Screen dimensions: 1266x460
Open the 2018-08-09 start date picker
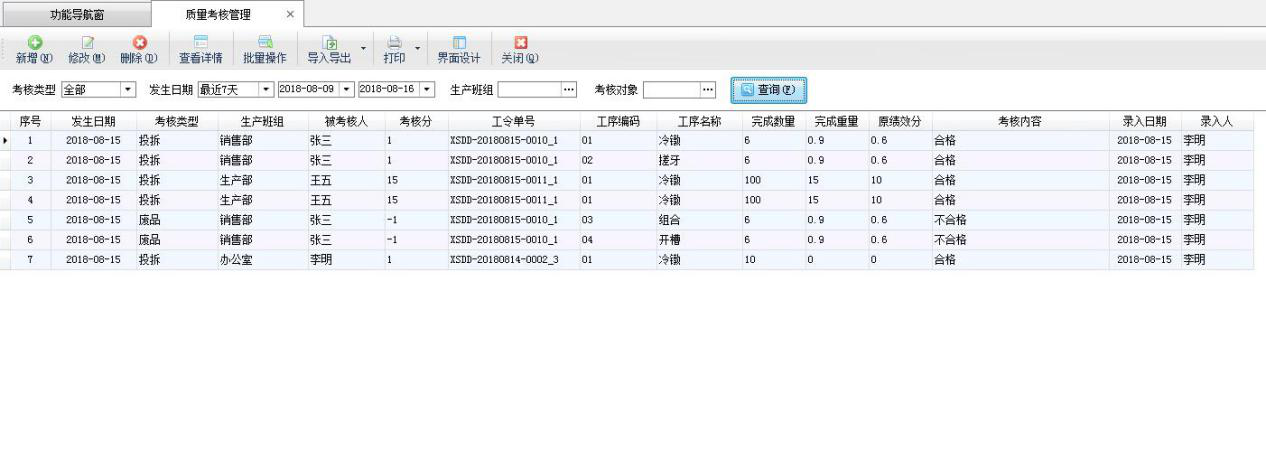click(x=347, y=90)
